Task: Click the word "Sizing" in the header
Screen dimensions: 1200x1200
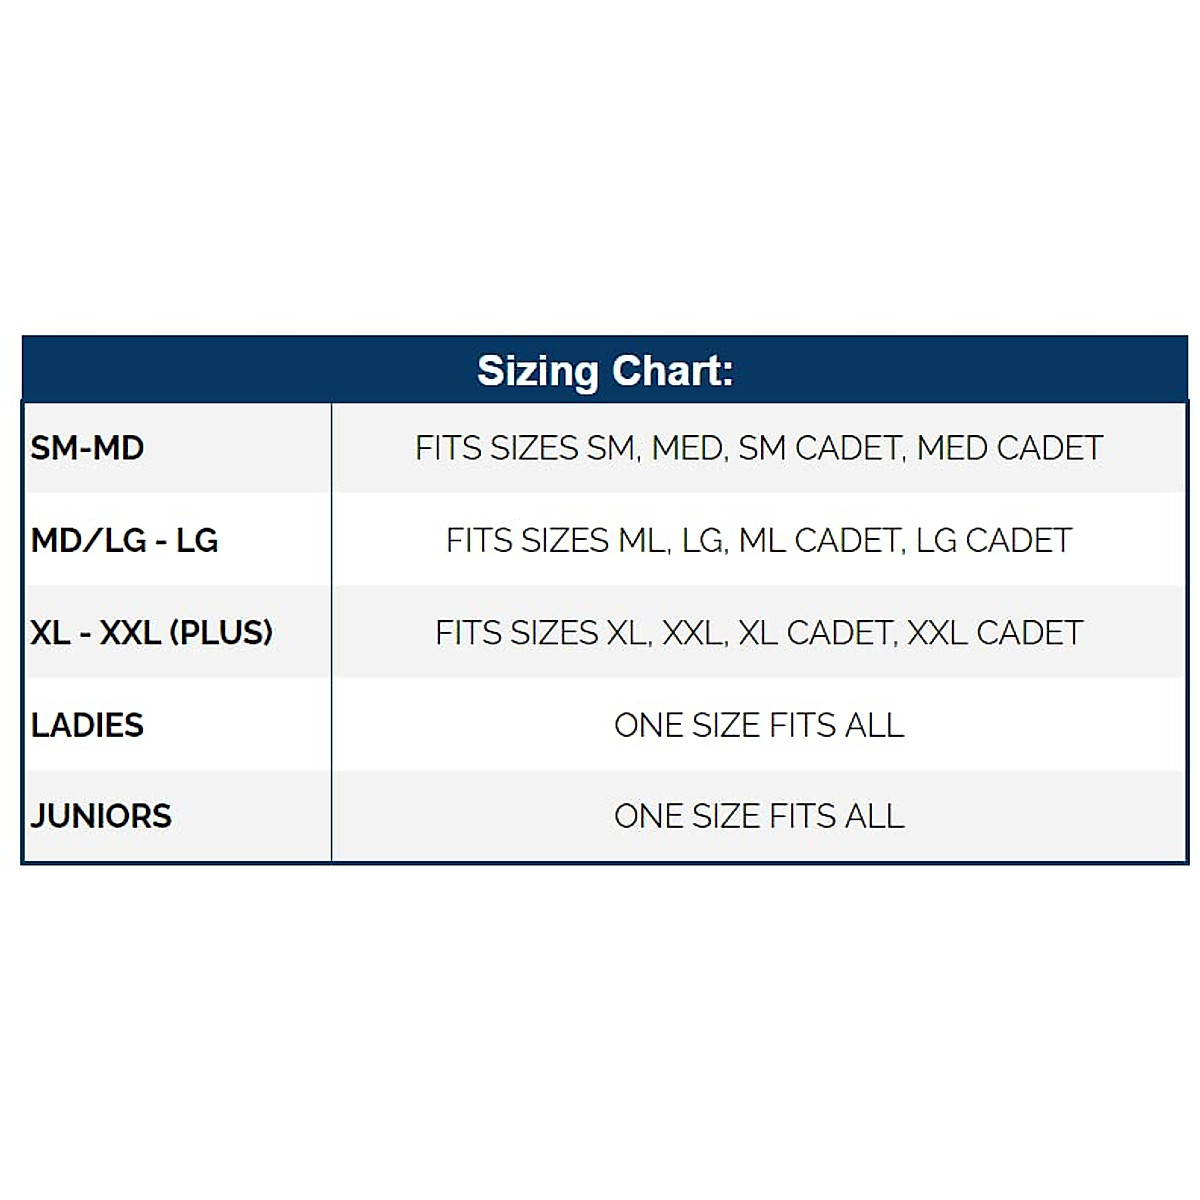Action: tap(539, 372)
